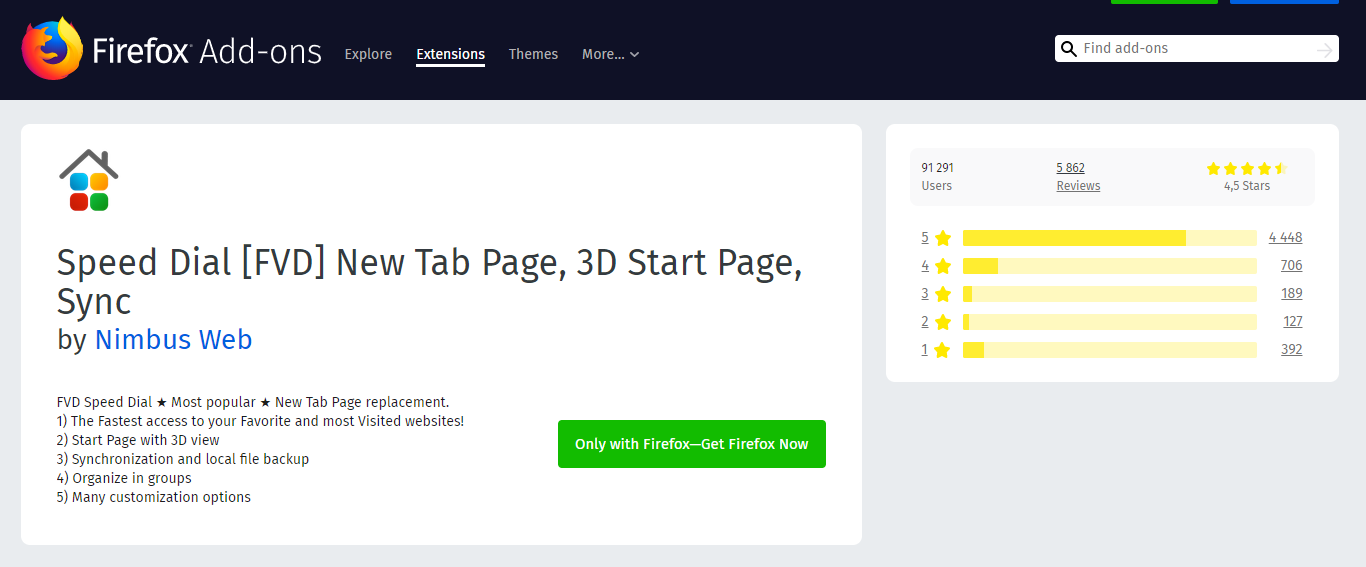
Task: Open the 706 four-star reviews count
Action: pyautogui.click(x=1291, y=266)
